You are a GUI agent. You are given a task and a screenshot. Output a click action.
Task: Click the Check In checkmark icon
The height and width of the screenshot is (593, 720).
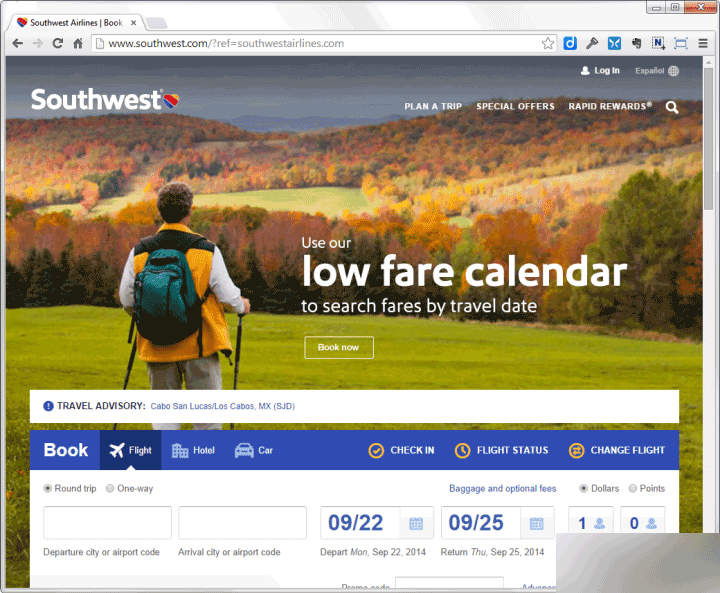click(376, 451)
